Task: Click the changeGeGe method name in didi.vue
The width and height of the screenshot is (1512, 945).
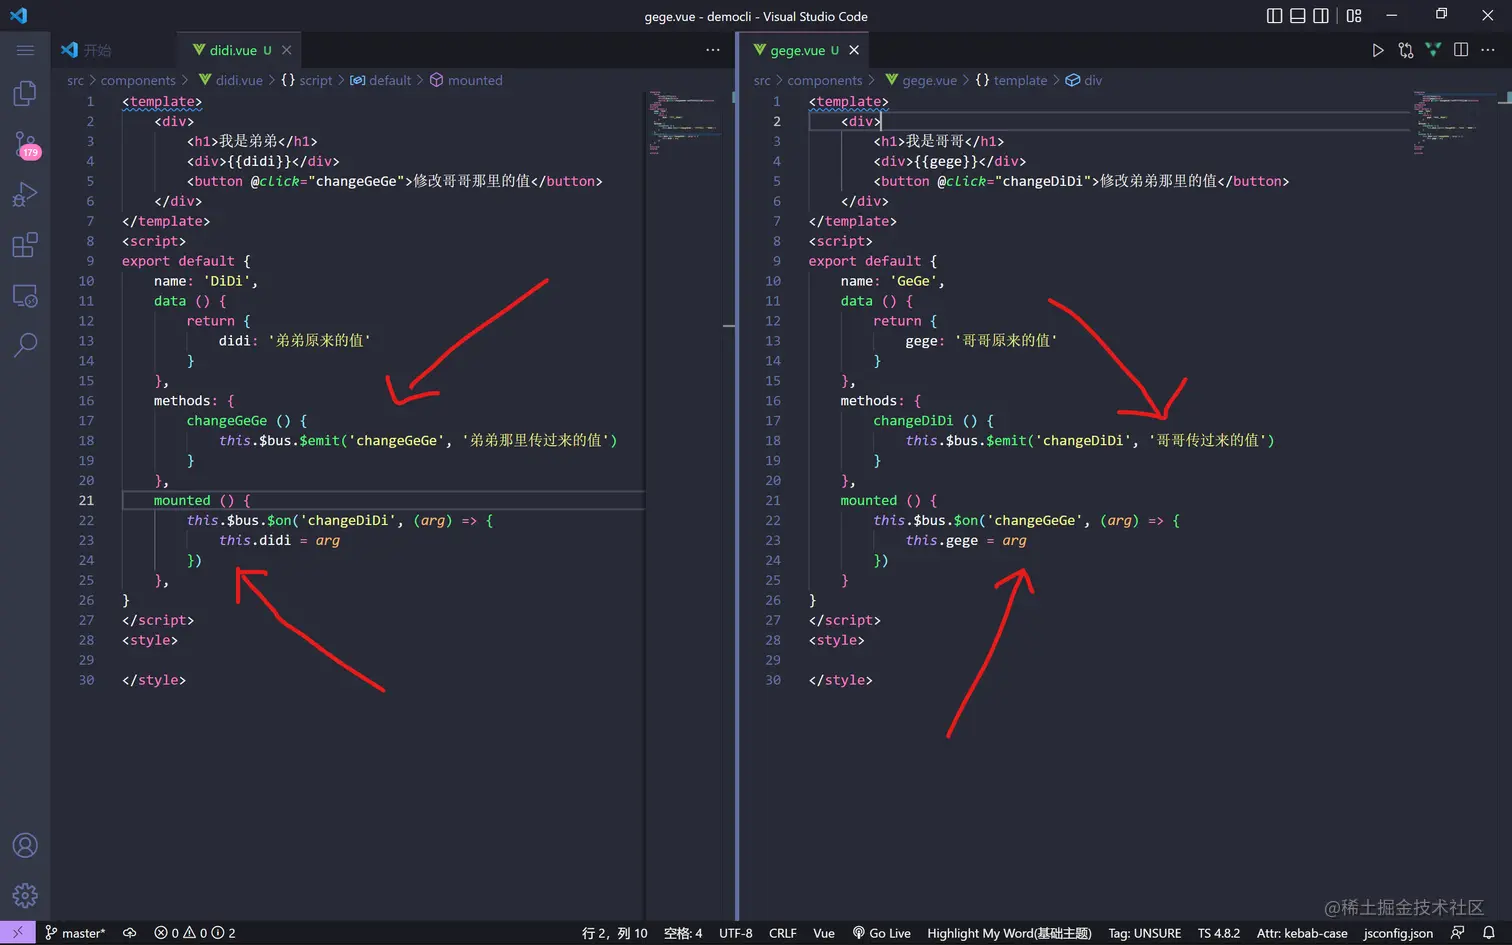Action: click(227, 421)
